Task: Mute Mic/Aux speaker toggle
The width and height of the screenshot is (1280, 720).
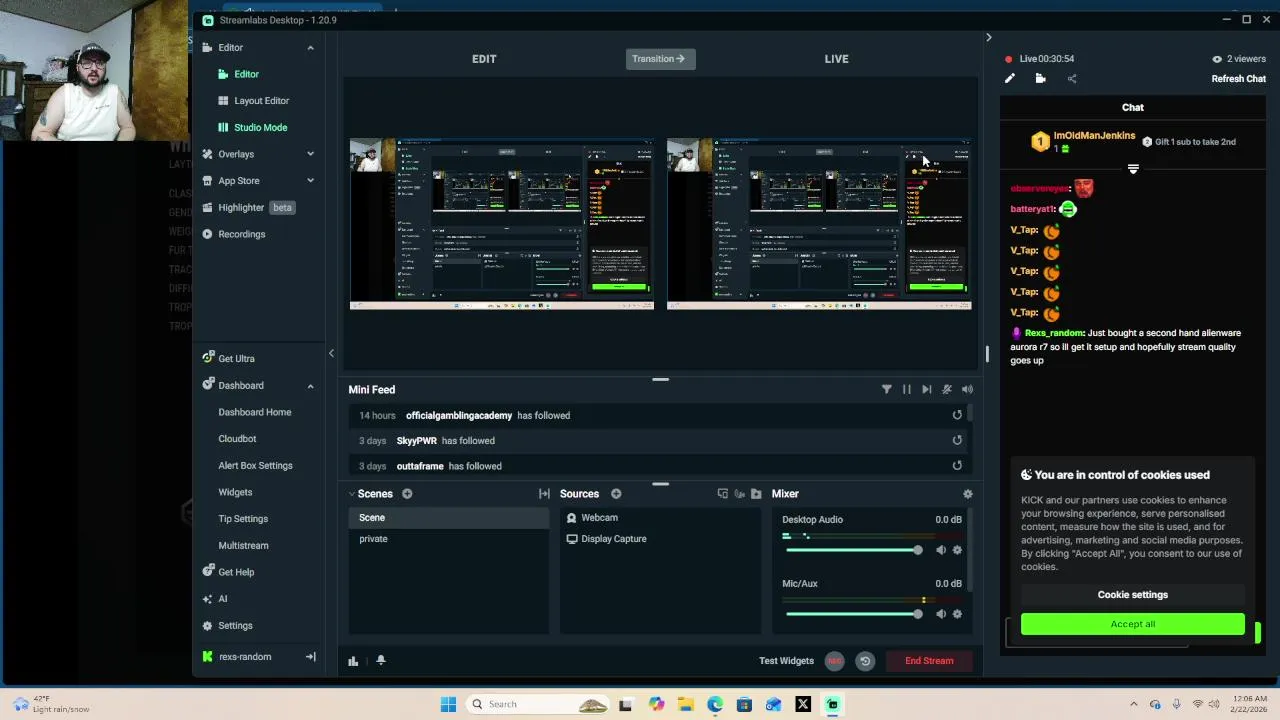Action: pyautogui.click(x=941, y=614)
